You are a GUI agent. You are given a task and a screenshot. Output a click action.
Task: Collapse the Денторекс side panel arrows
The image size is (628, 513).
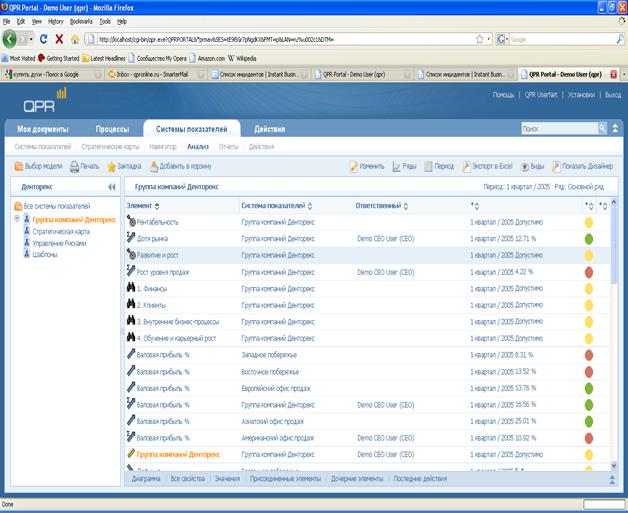[x=112, y=187]
